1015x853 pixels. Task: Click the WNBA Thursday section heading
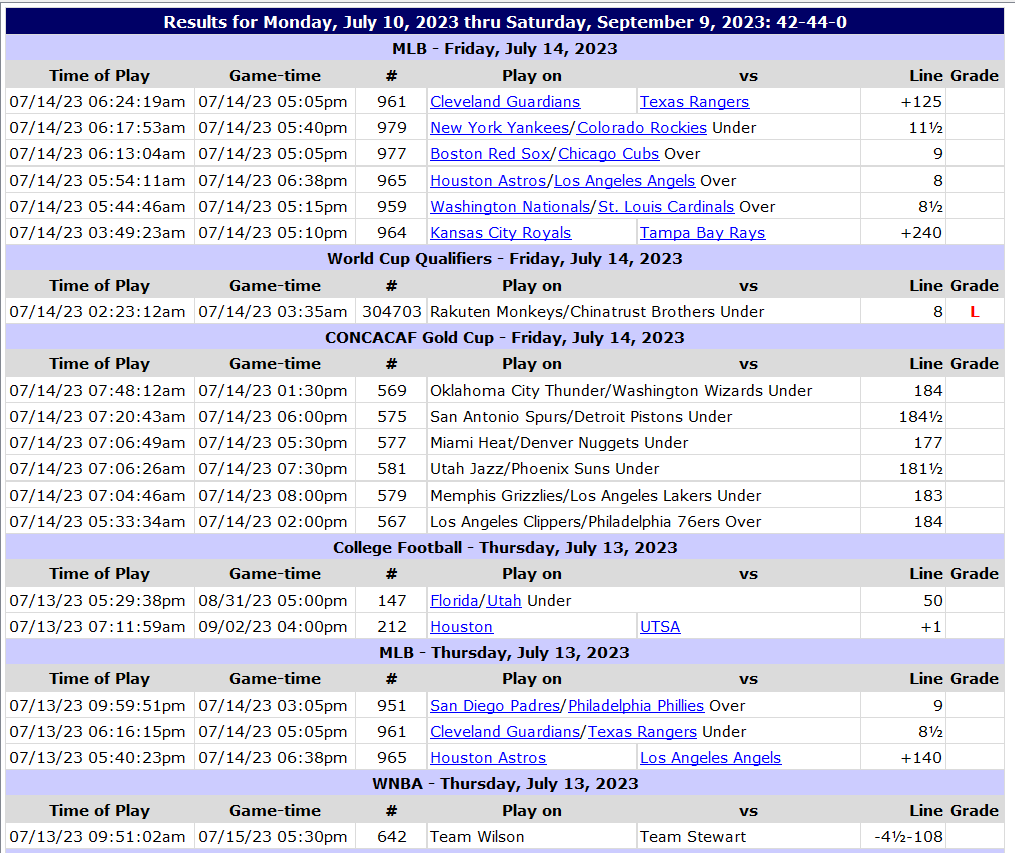pos(505,784)
